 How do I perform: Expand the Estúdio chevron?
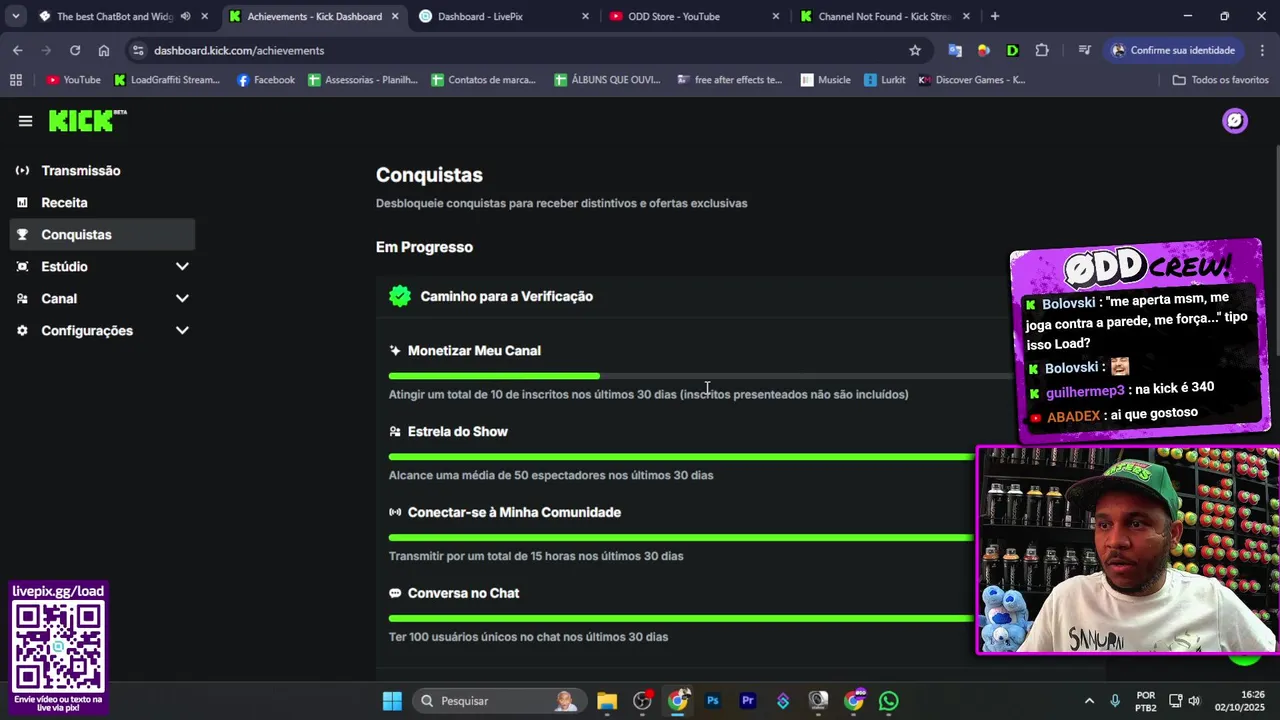click(182, 267)
